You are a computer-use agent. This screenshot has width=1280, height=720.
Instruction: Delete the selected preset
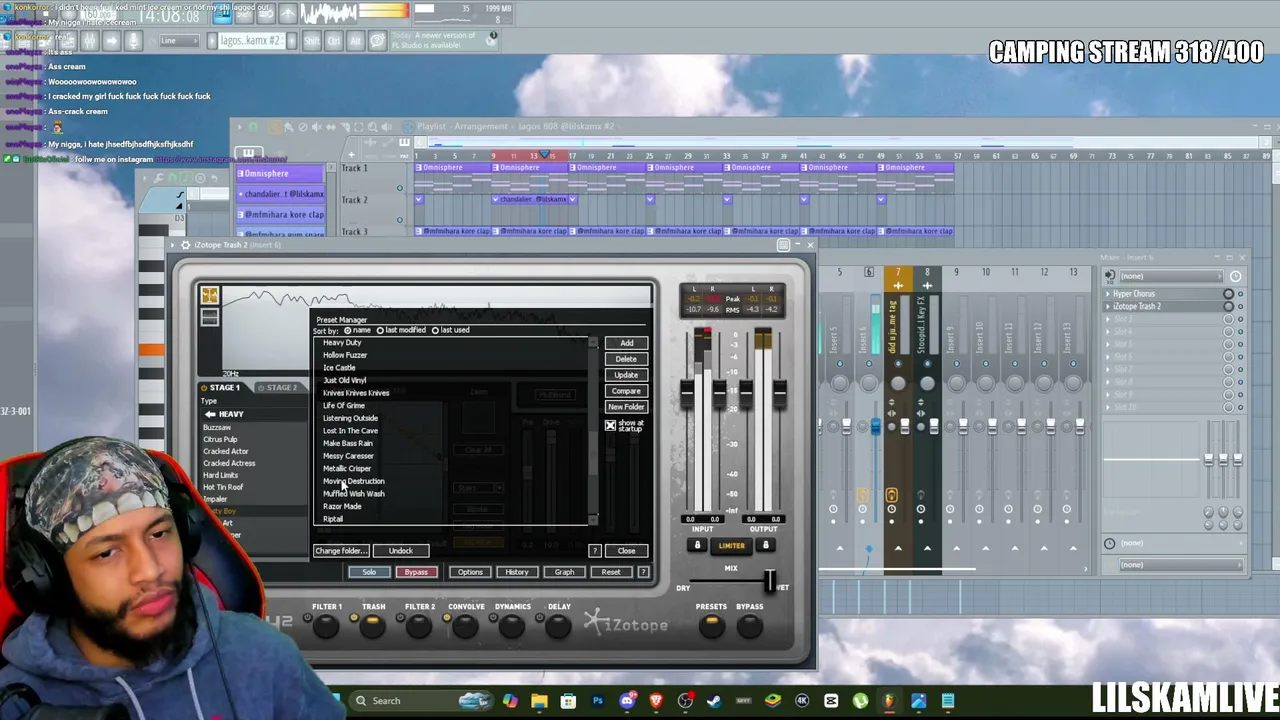click(x=626, y=359)
